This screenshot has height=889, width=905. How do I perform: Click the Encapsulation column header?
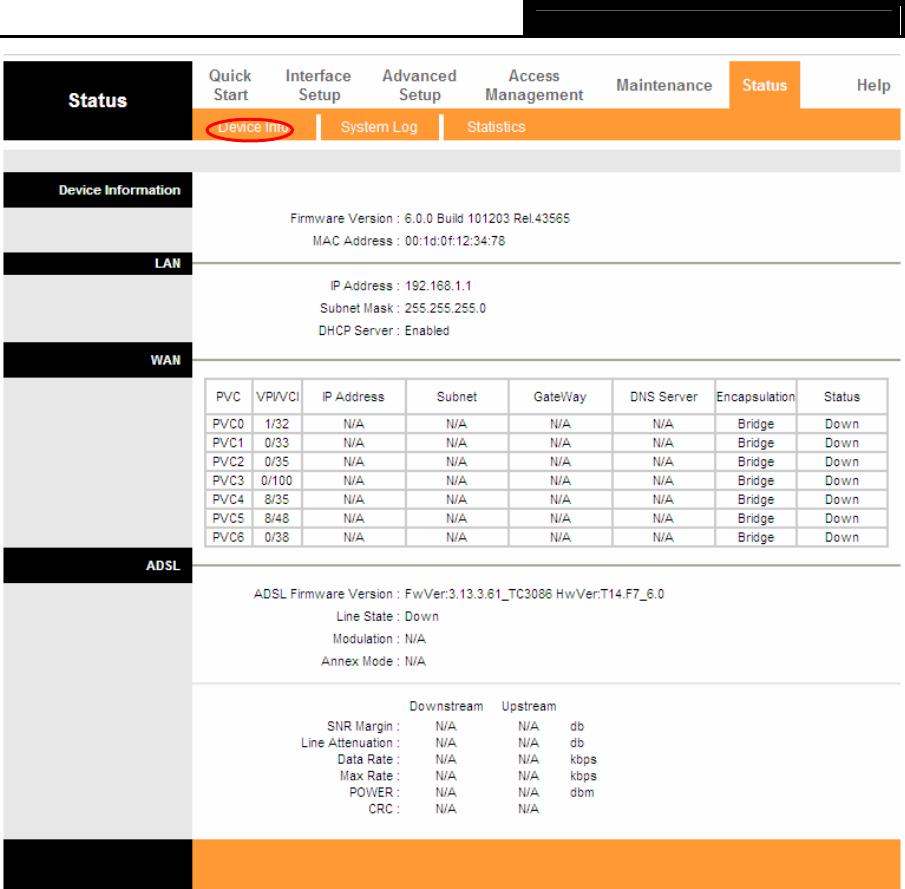point(755,397)
